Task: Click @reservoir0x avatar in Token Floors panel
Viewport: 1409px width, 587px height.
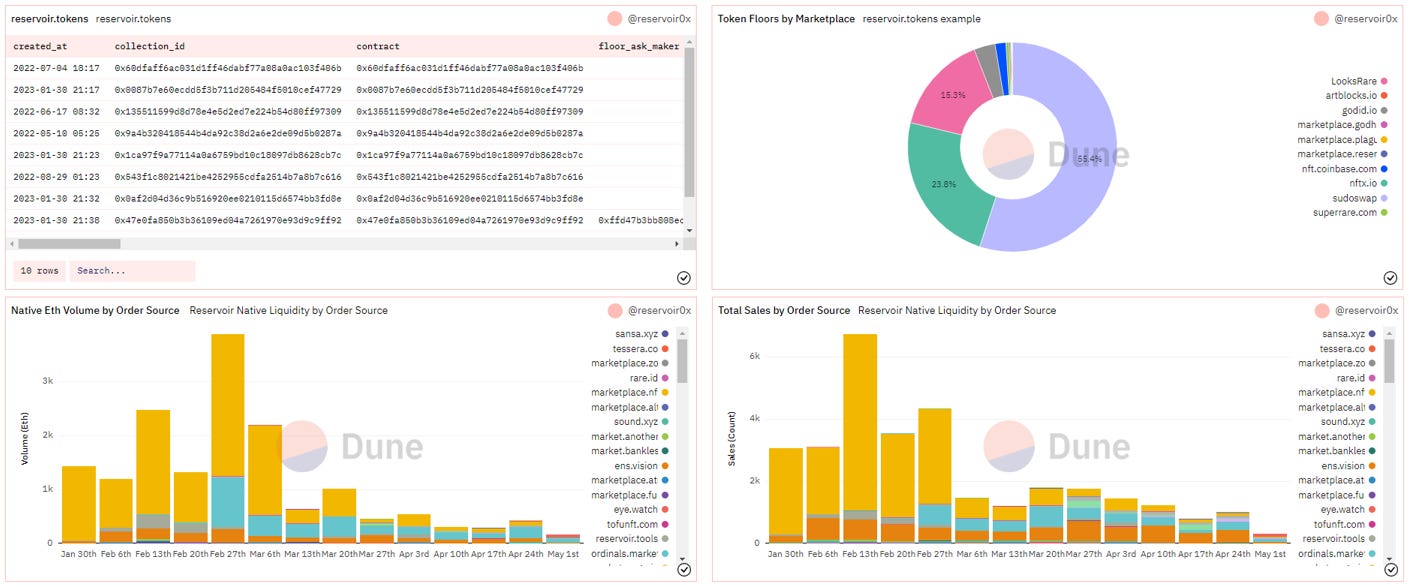Action: point(1321,18)
